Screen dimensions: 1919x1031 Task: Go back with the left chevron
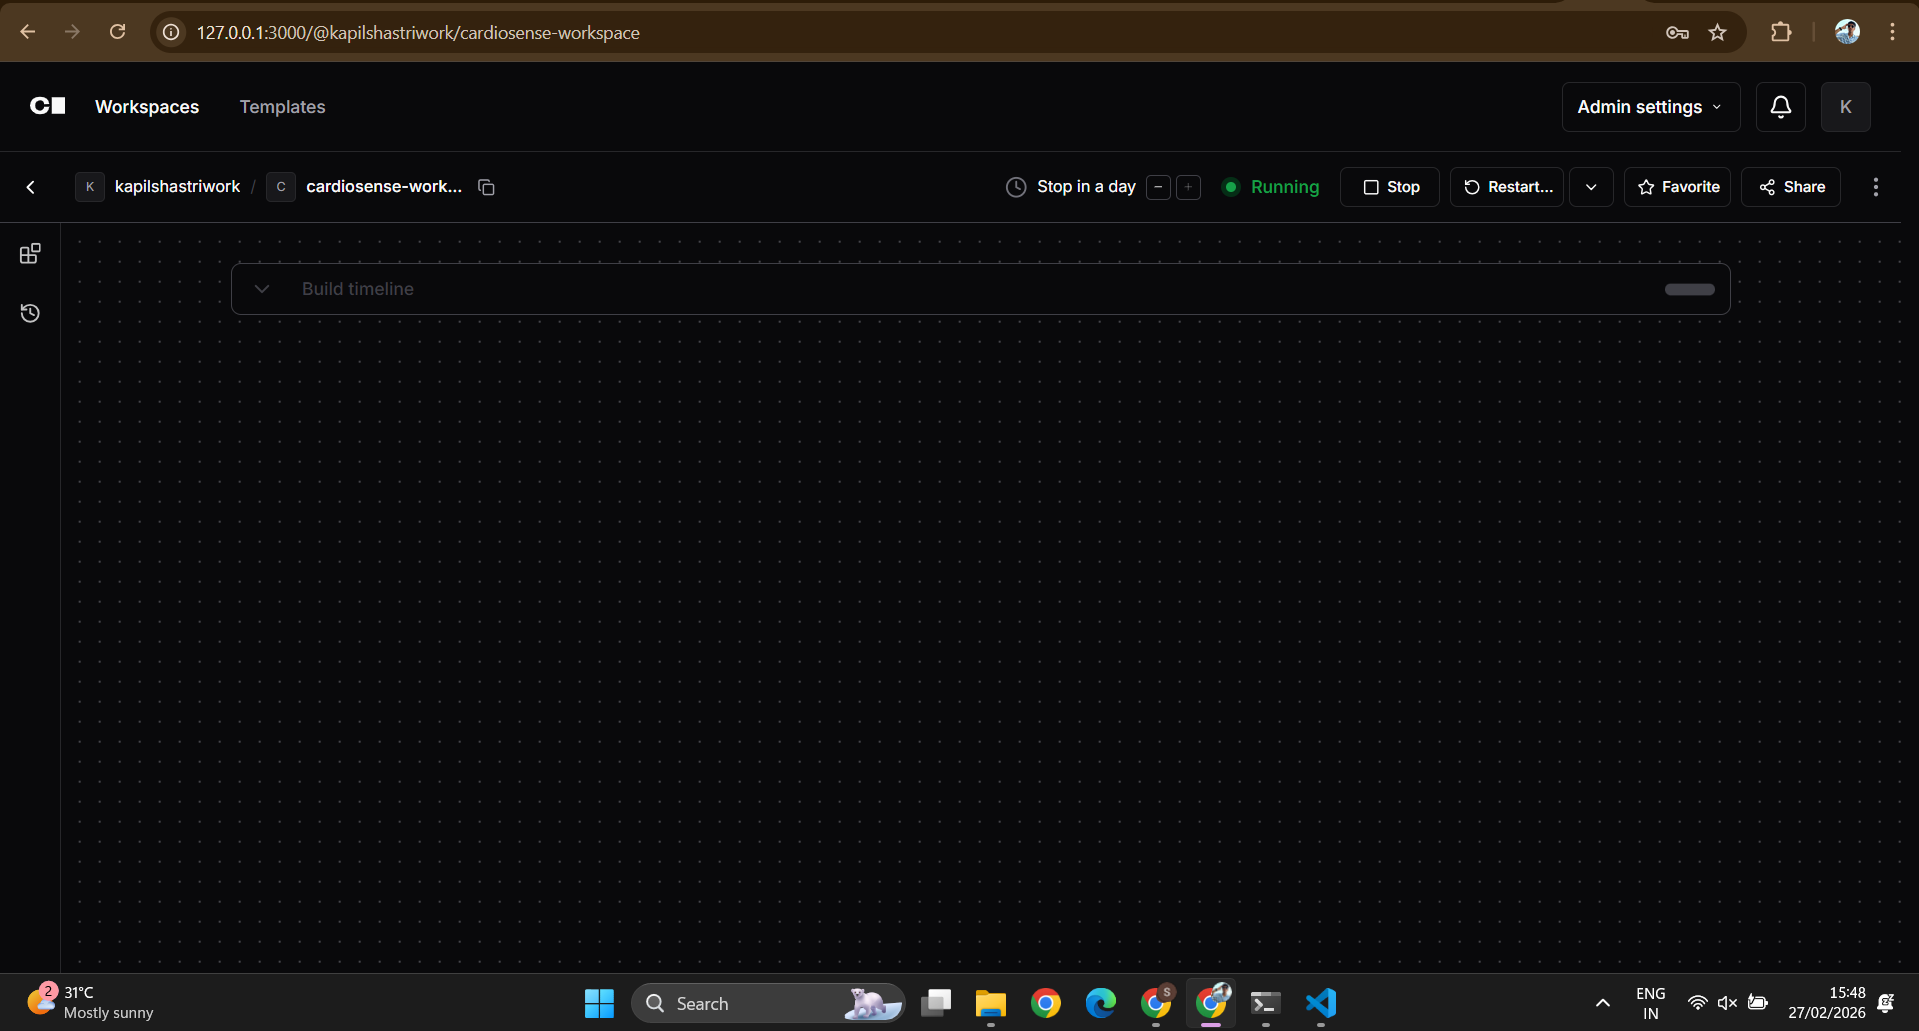click(x=31, y=187)
